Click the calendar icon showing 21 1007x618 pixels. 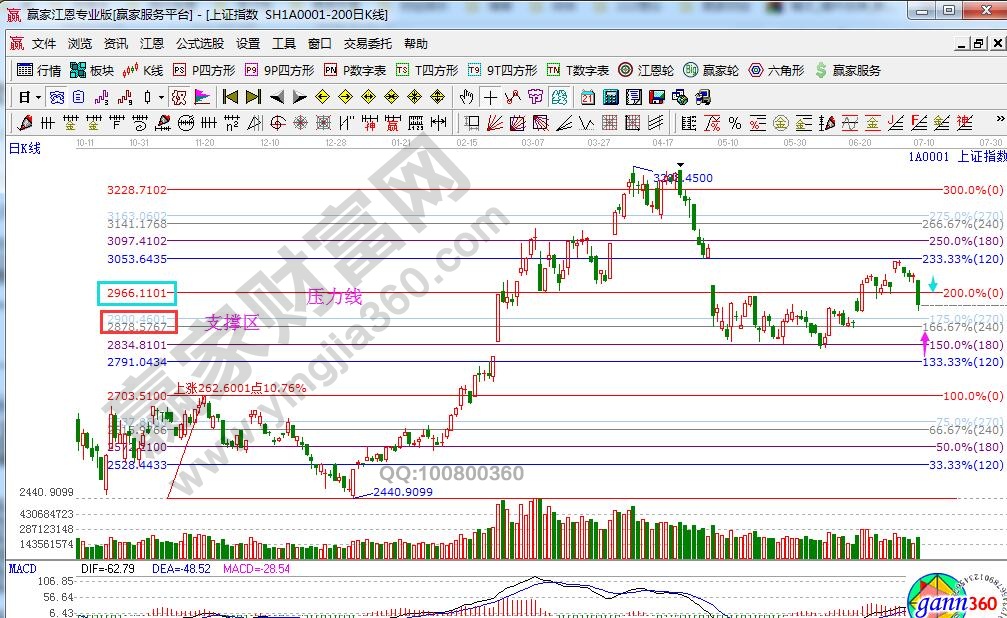click(x=587, y=97)
